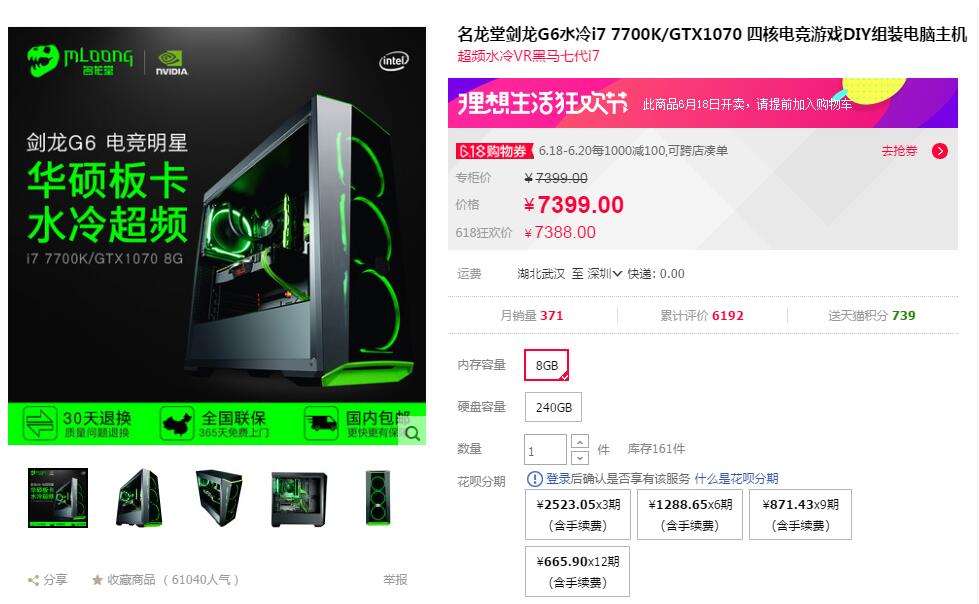Click the star favorite icon for 收藏商品
This screenshot has width=979, height=604.
tap(97, 580)
